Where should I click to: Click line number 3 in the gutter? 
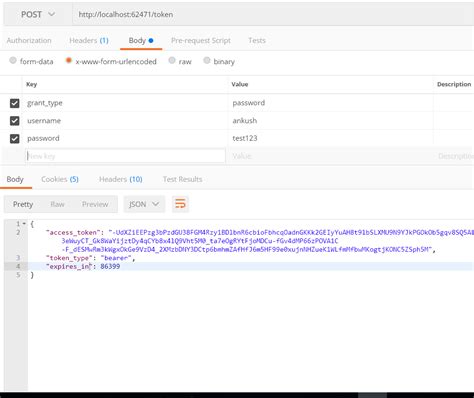[18, 258]
